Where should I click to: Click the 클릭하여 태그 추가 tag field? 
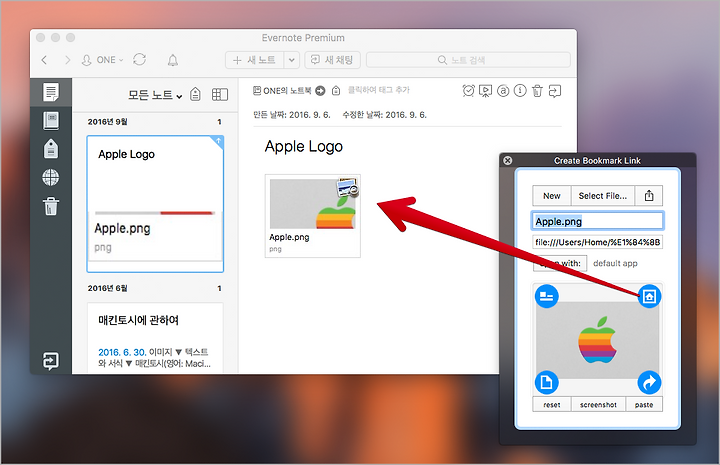pyautogui.click(x=378, y=90)
